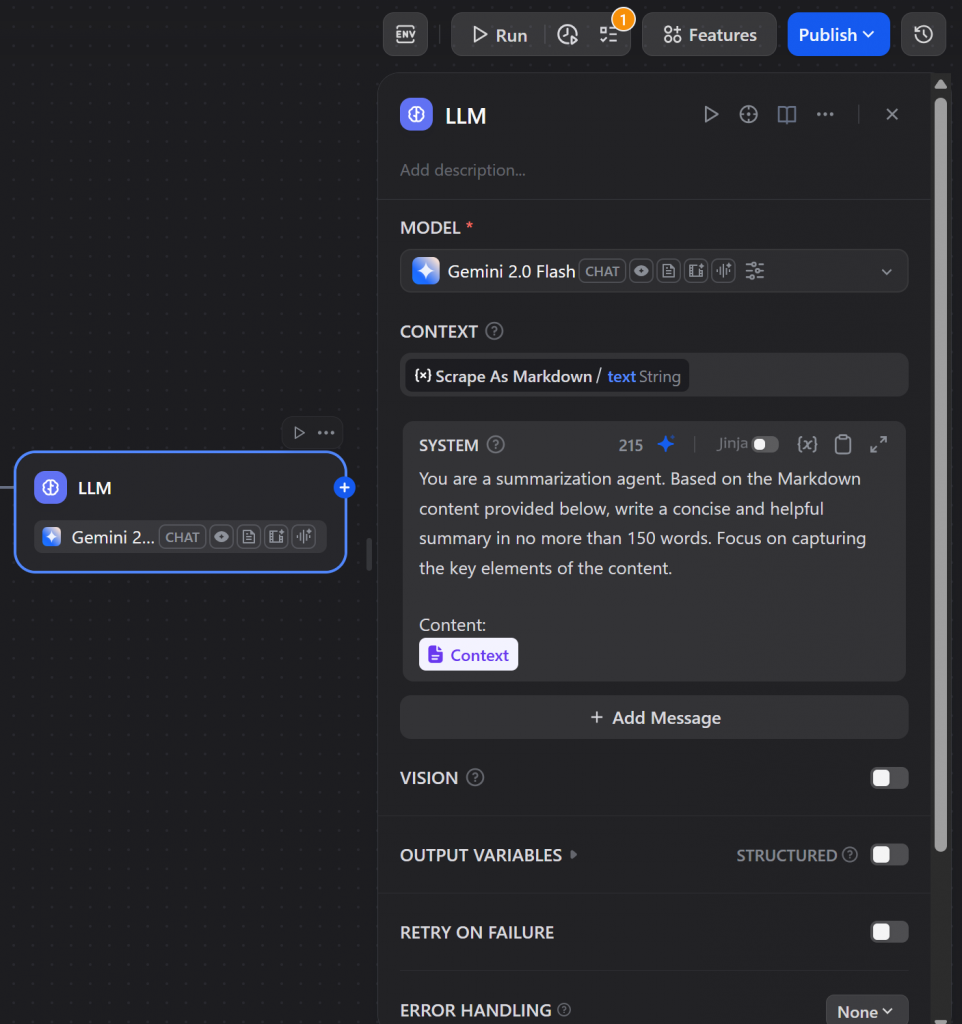Screen dimensions: 962x1024
Task: Run the workflow
Action: pyautogui.click(x=497, y=34)
